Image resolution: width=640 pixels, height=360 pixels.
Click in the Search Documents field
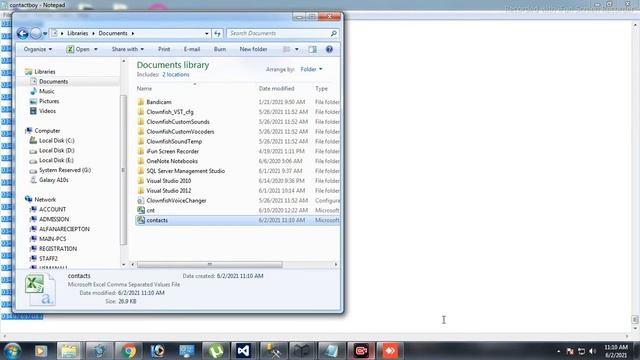coord(279,33)
